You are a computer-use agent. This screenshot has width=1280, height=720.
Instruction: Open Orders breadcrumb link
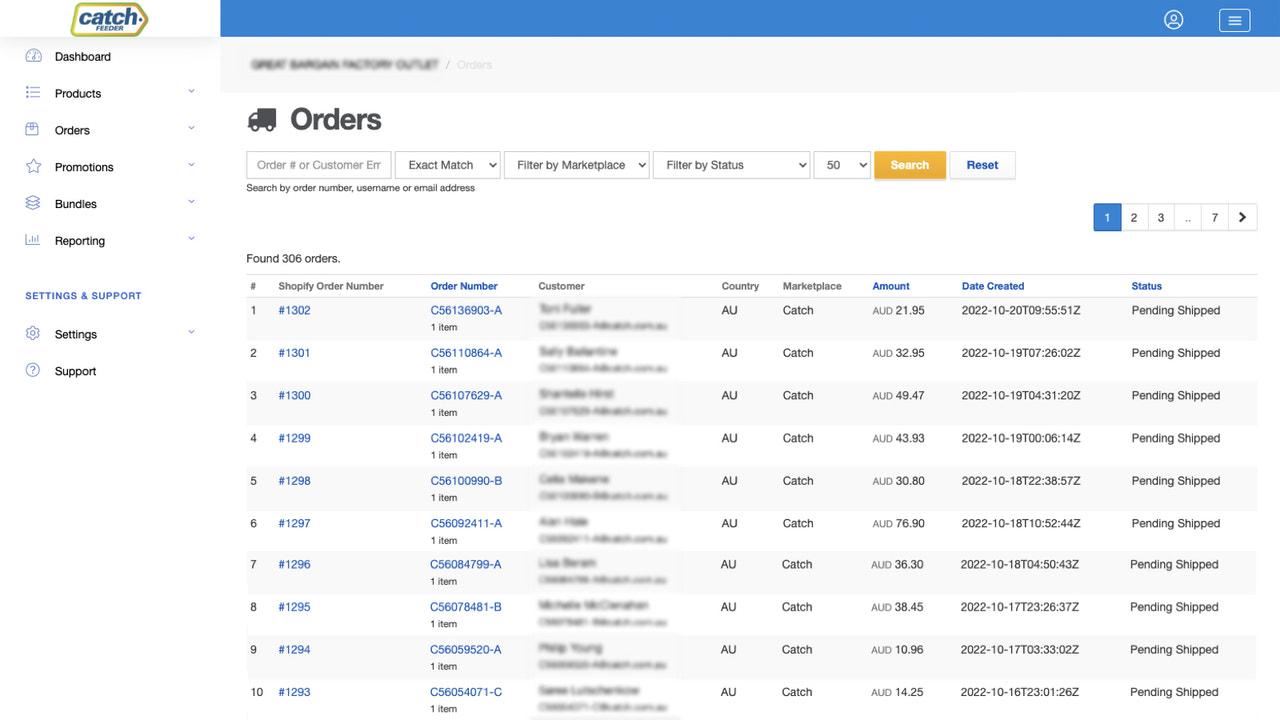[x=474, y=64]
